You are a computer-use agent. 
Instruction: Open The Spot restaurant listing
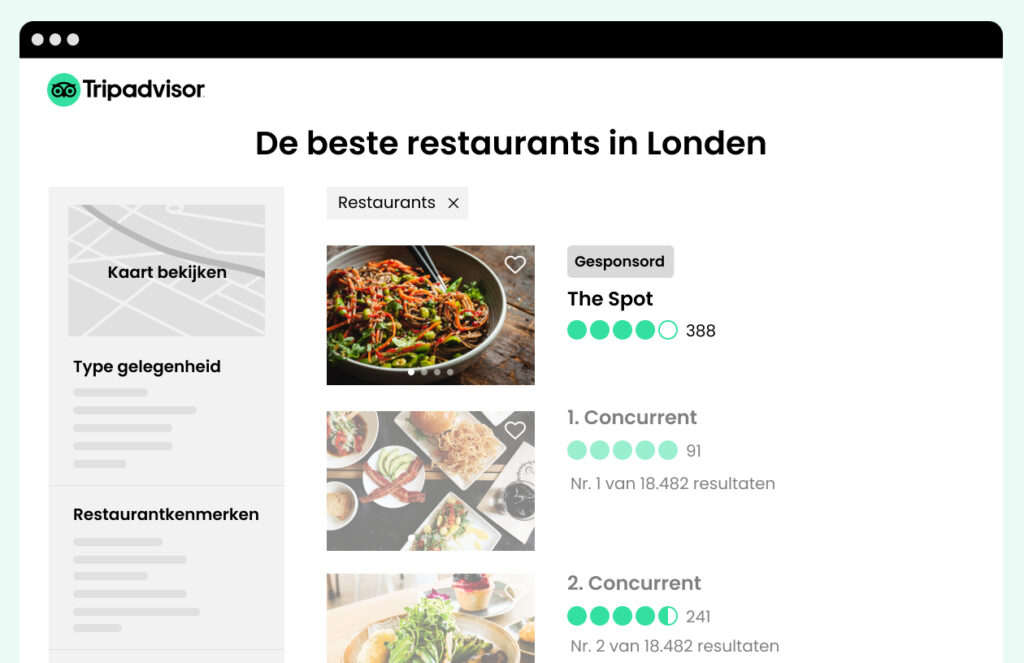(609, 299)
